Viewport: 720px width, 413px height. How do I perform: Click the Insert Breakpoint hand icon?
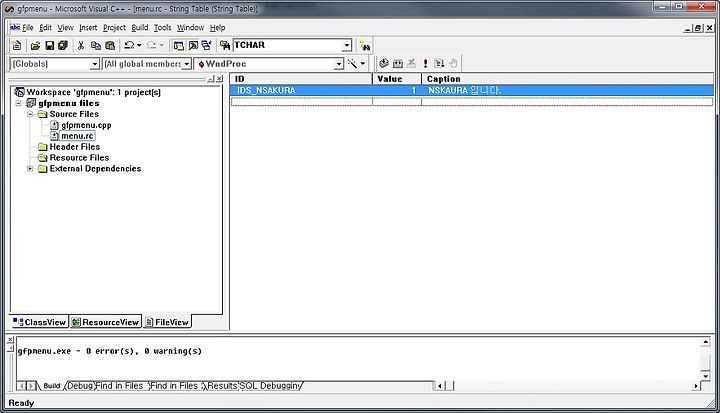(x=453, y=63)
